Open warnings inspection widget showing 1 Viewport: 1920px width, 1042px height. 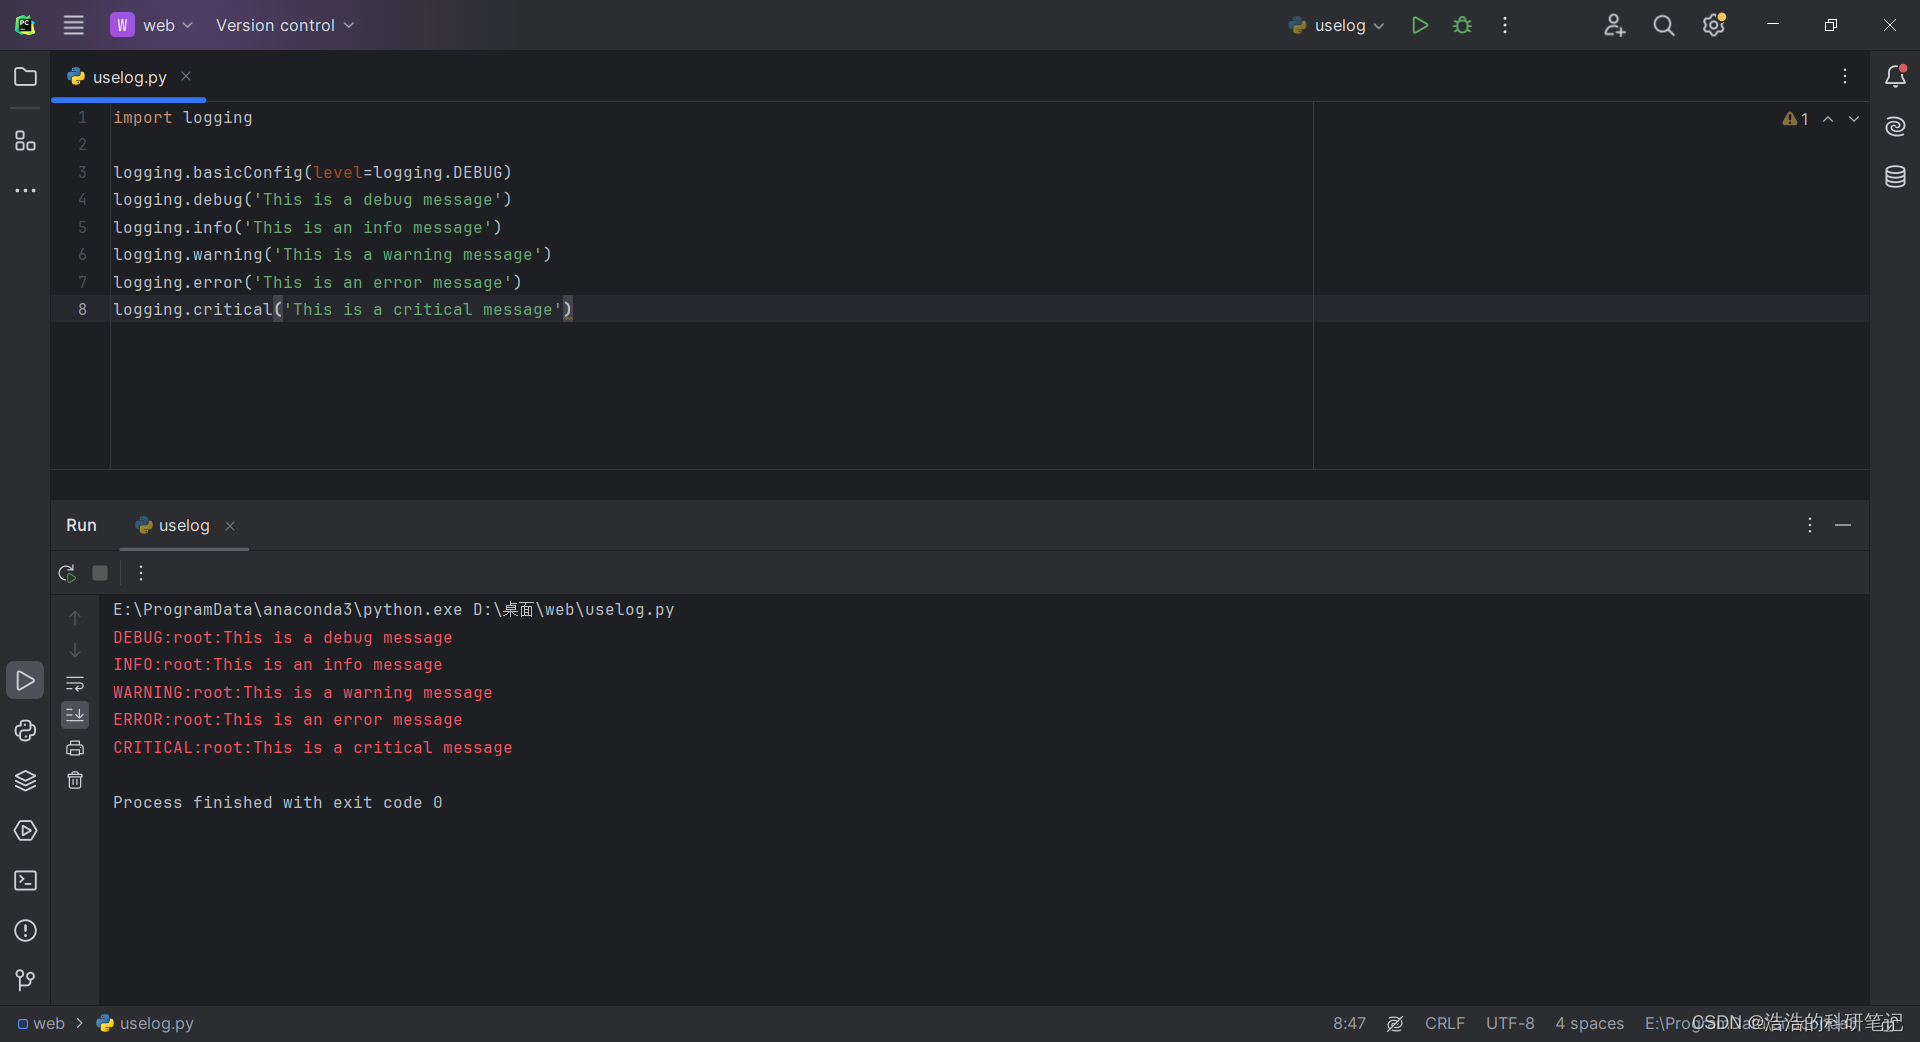coord(1795,119)
